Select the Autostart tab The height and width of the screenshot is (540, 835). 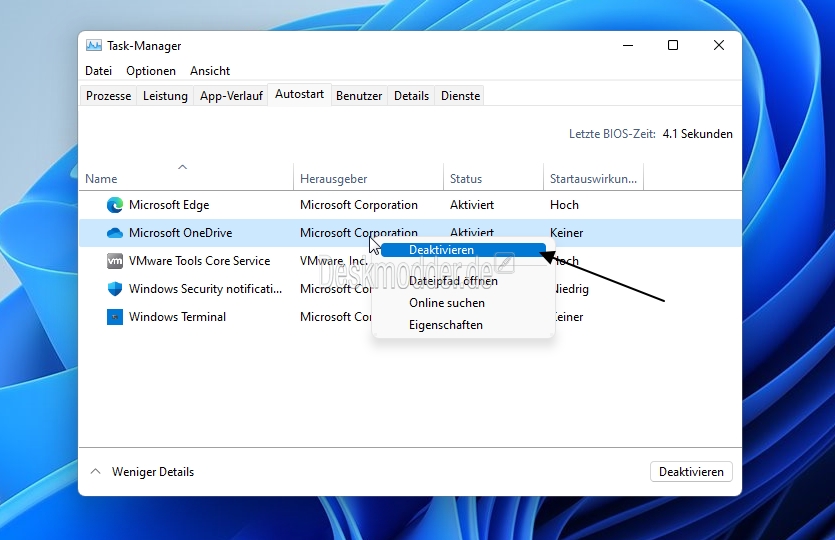click(299, 94)
